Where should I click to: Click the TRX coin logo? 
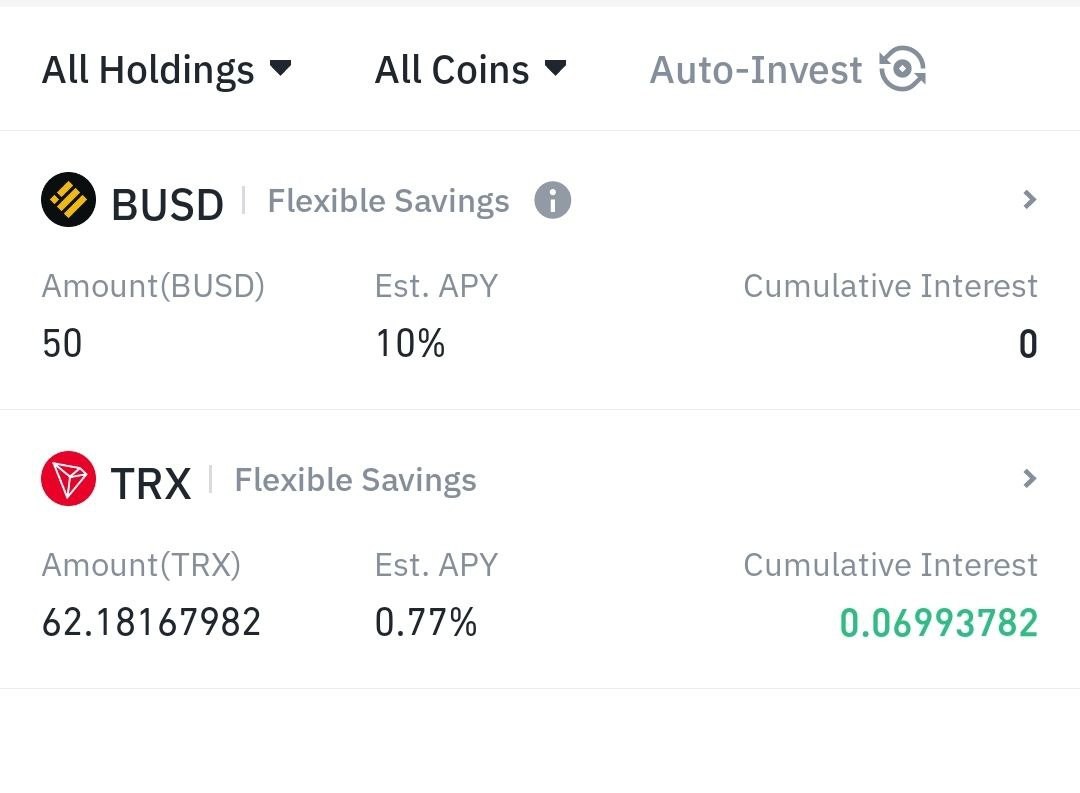pyautogui.click(x=68, y=479)
